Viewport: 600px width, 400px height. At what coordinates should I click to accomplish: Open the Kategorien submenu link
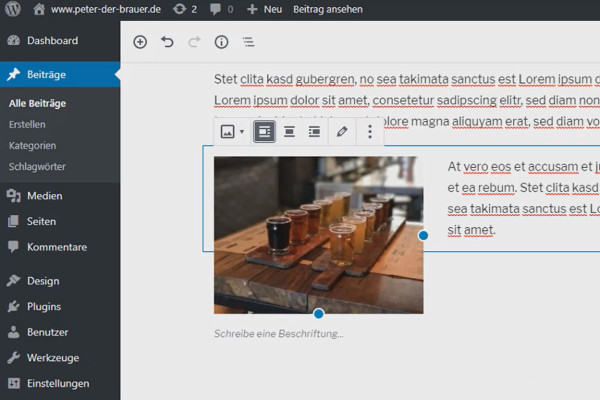point(33,146)
